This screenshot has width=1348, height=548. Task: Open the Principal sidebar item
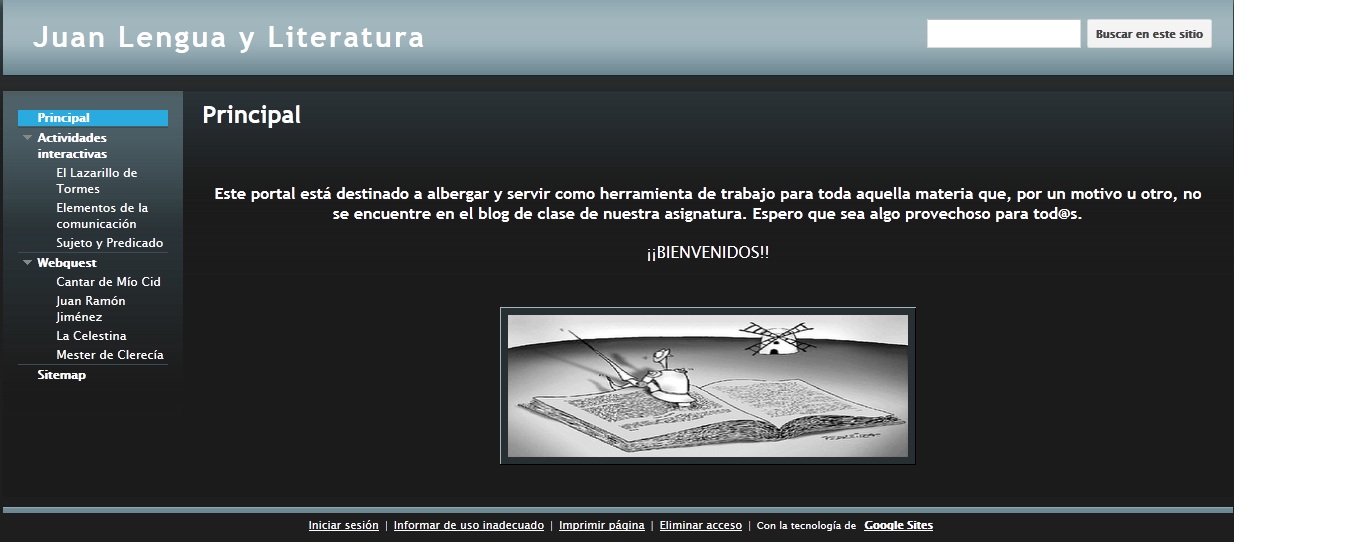click(93, 118)
